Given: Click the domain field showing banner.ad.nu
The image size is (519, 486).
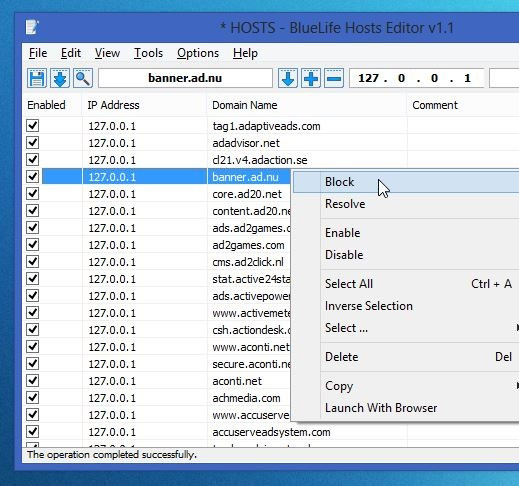Looking at the screenshot, I should 185,78.
